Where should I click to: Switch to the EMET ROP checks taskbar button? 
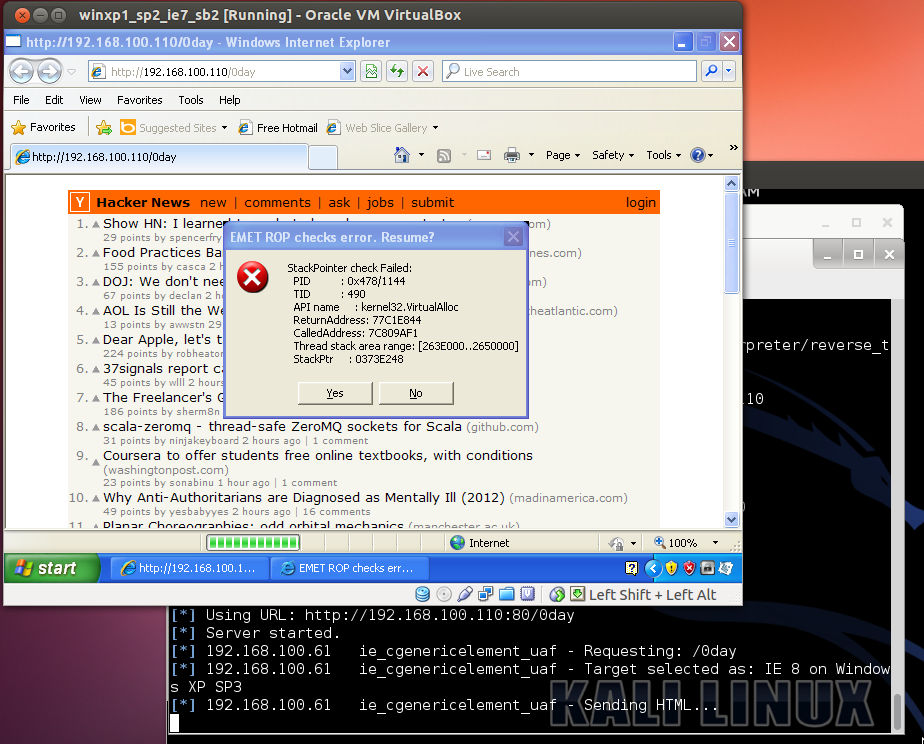[x=349, y=568]
